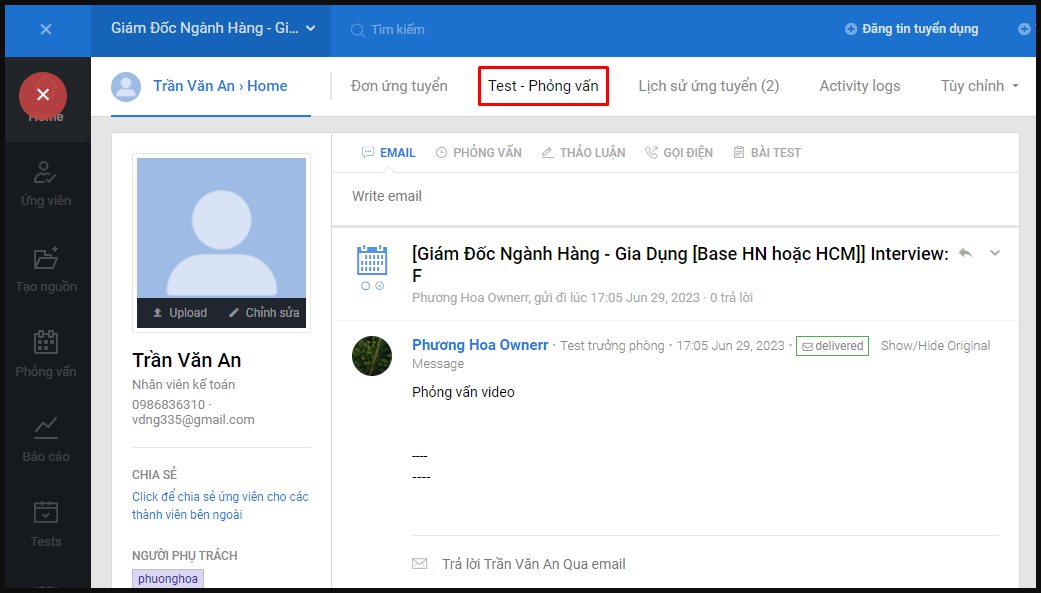Click the candidate profile photo placeholder
Image resolution: width=1041 pixels, height=593 pixels.
pos(221,228)
